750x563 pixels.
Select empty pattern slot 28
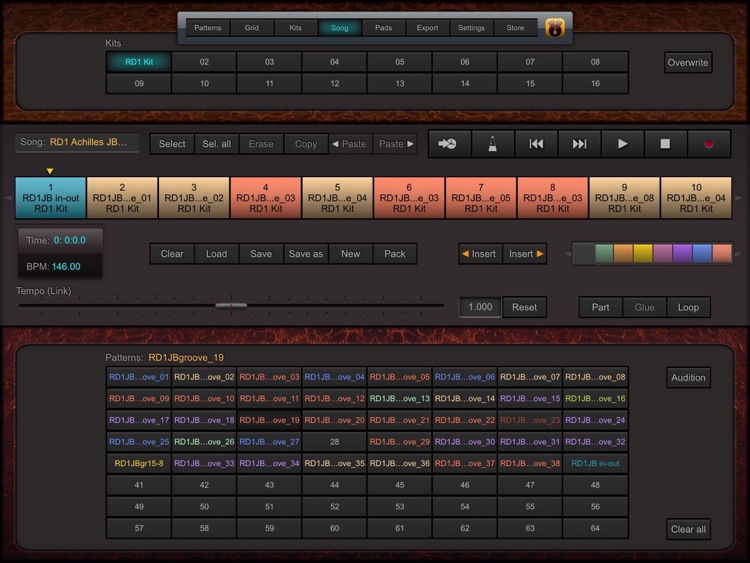[x=334, y=442]
